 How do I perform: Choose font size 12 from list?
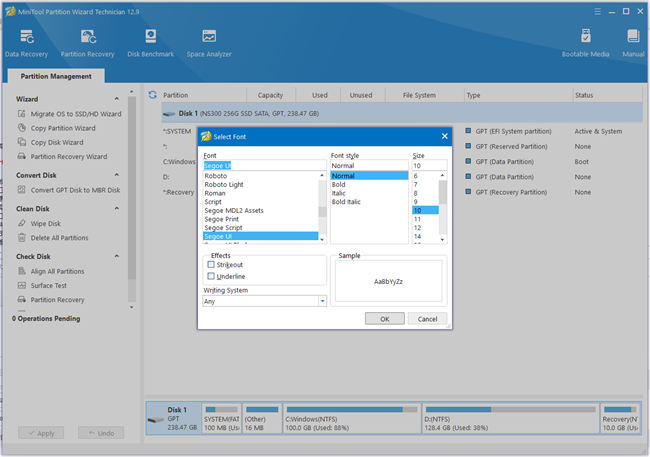click(x=418, y=228)
